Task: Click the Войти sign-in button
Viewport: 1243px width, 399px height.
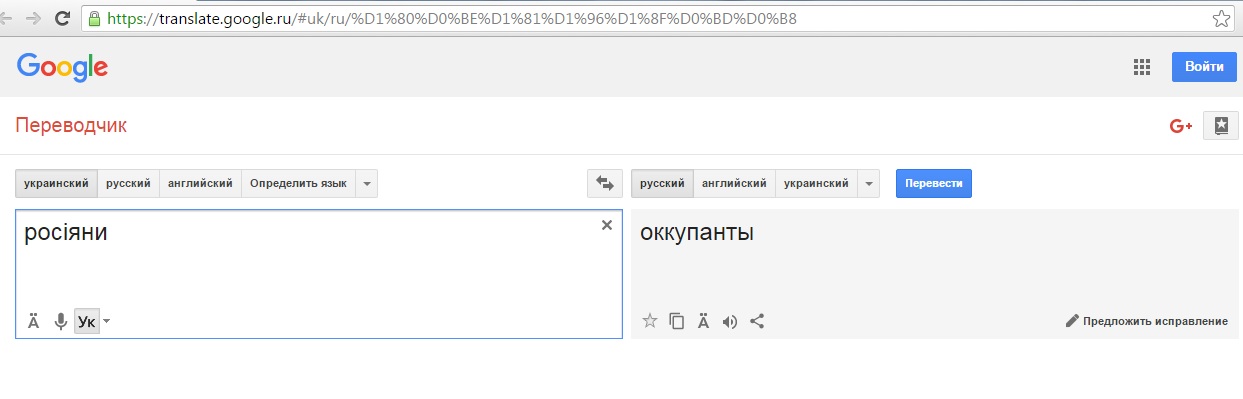Action: tap(1204, 67)
